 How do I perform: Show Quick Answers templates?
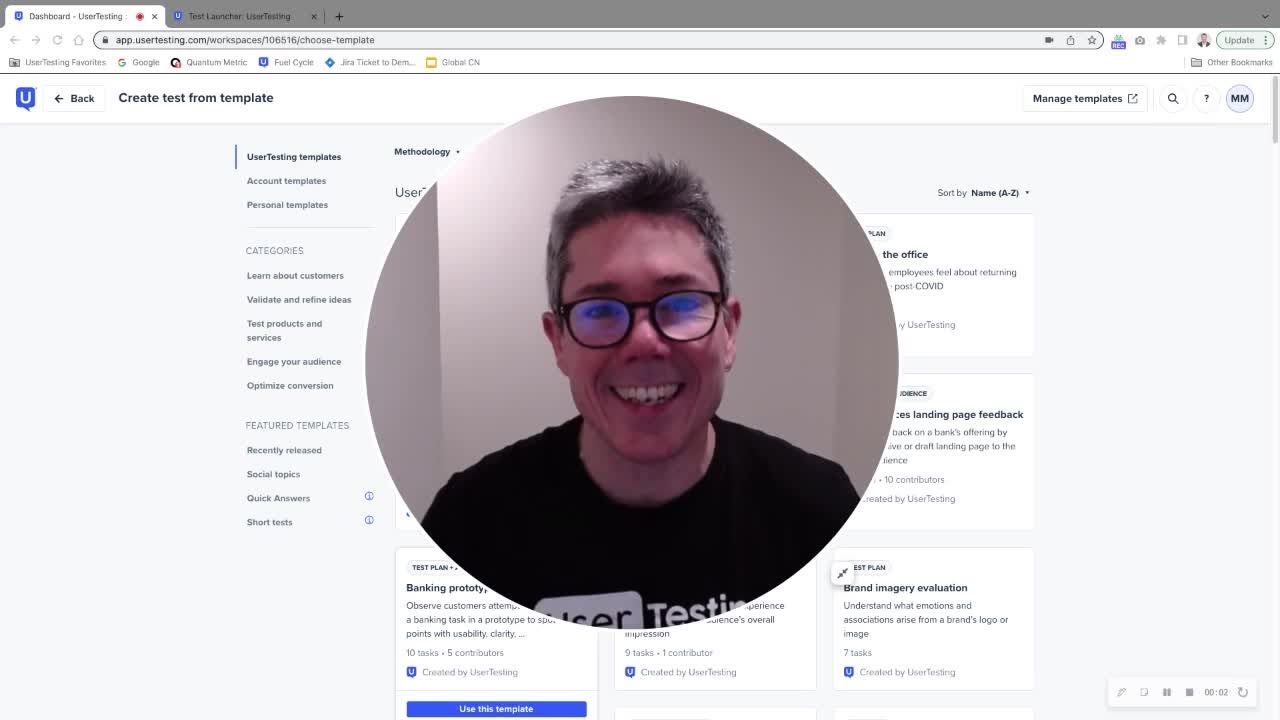(x=278, y=498)
